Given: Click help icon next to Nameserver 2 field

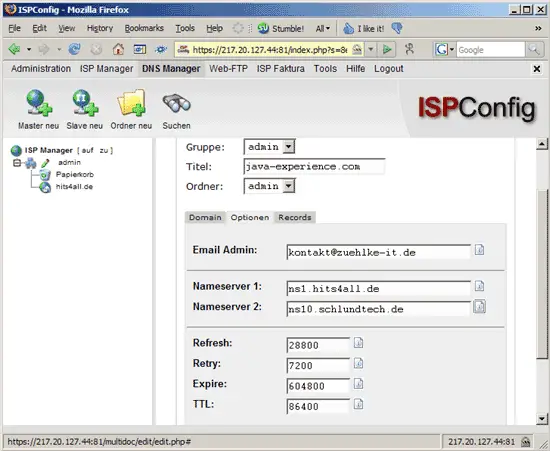Looking at the screenshot, I should pyautogui.click(x=479, y=307).
